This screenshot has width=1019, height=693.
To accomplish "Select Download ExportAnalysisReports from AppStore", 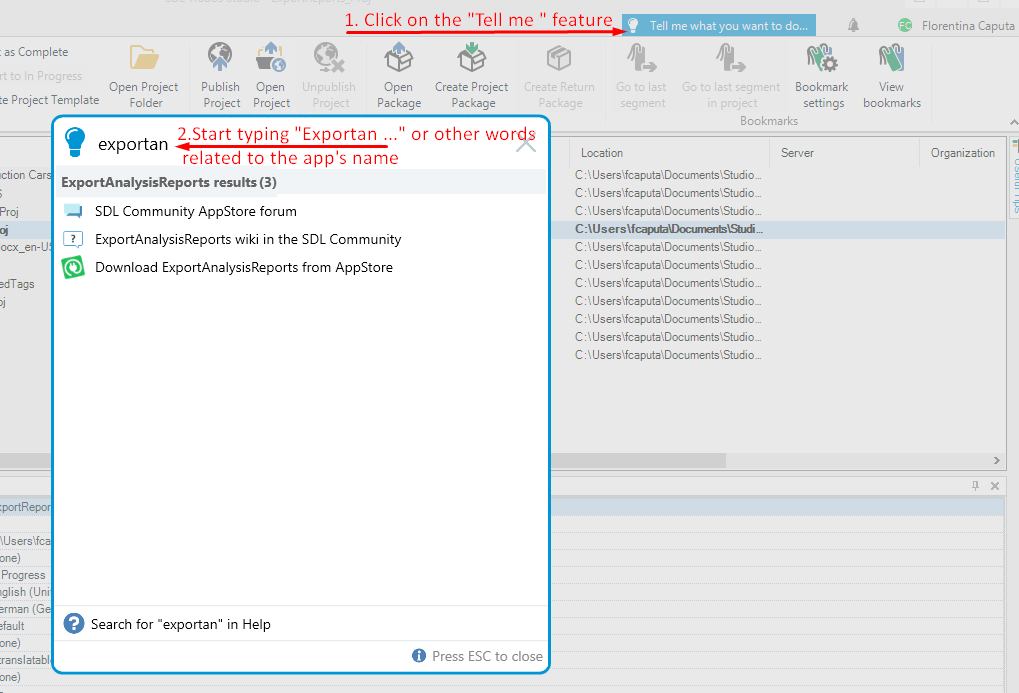I will point(244,267).
